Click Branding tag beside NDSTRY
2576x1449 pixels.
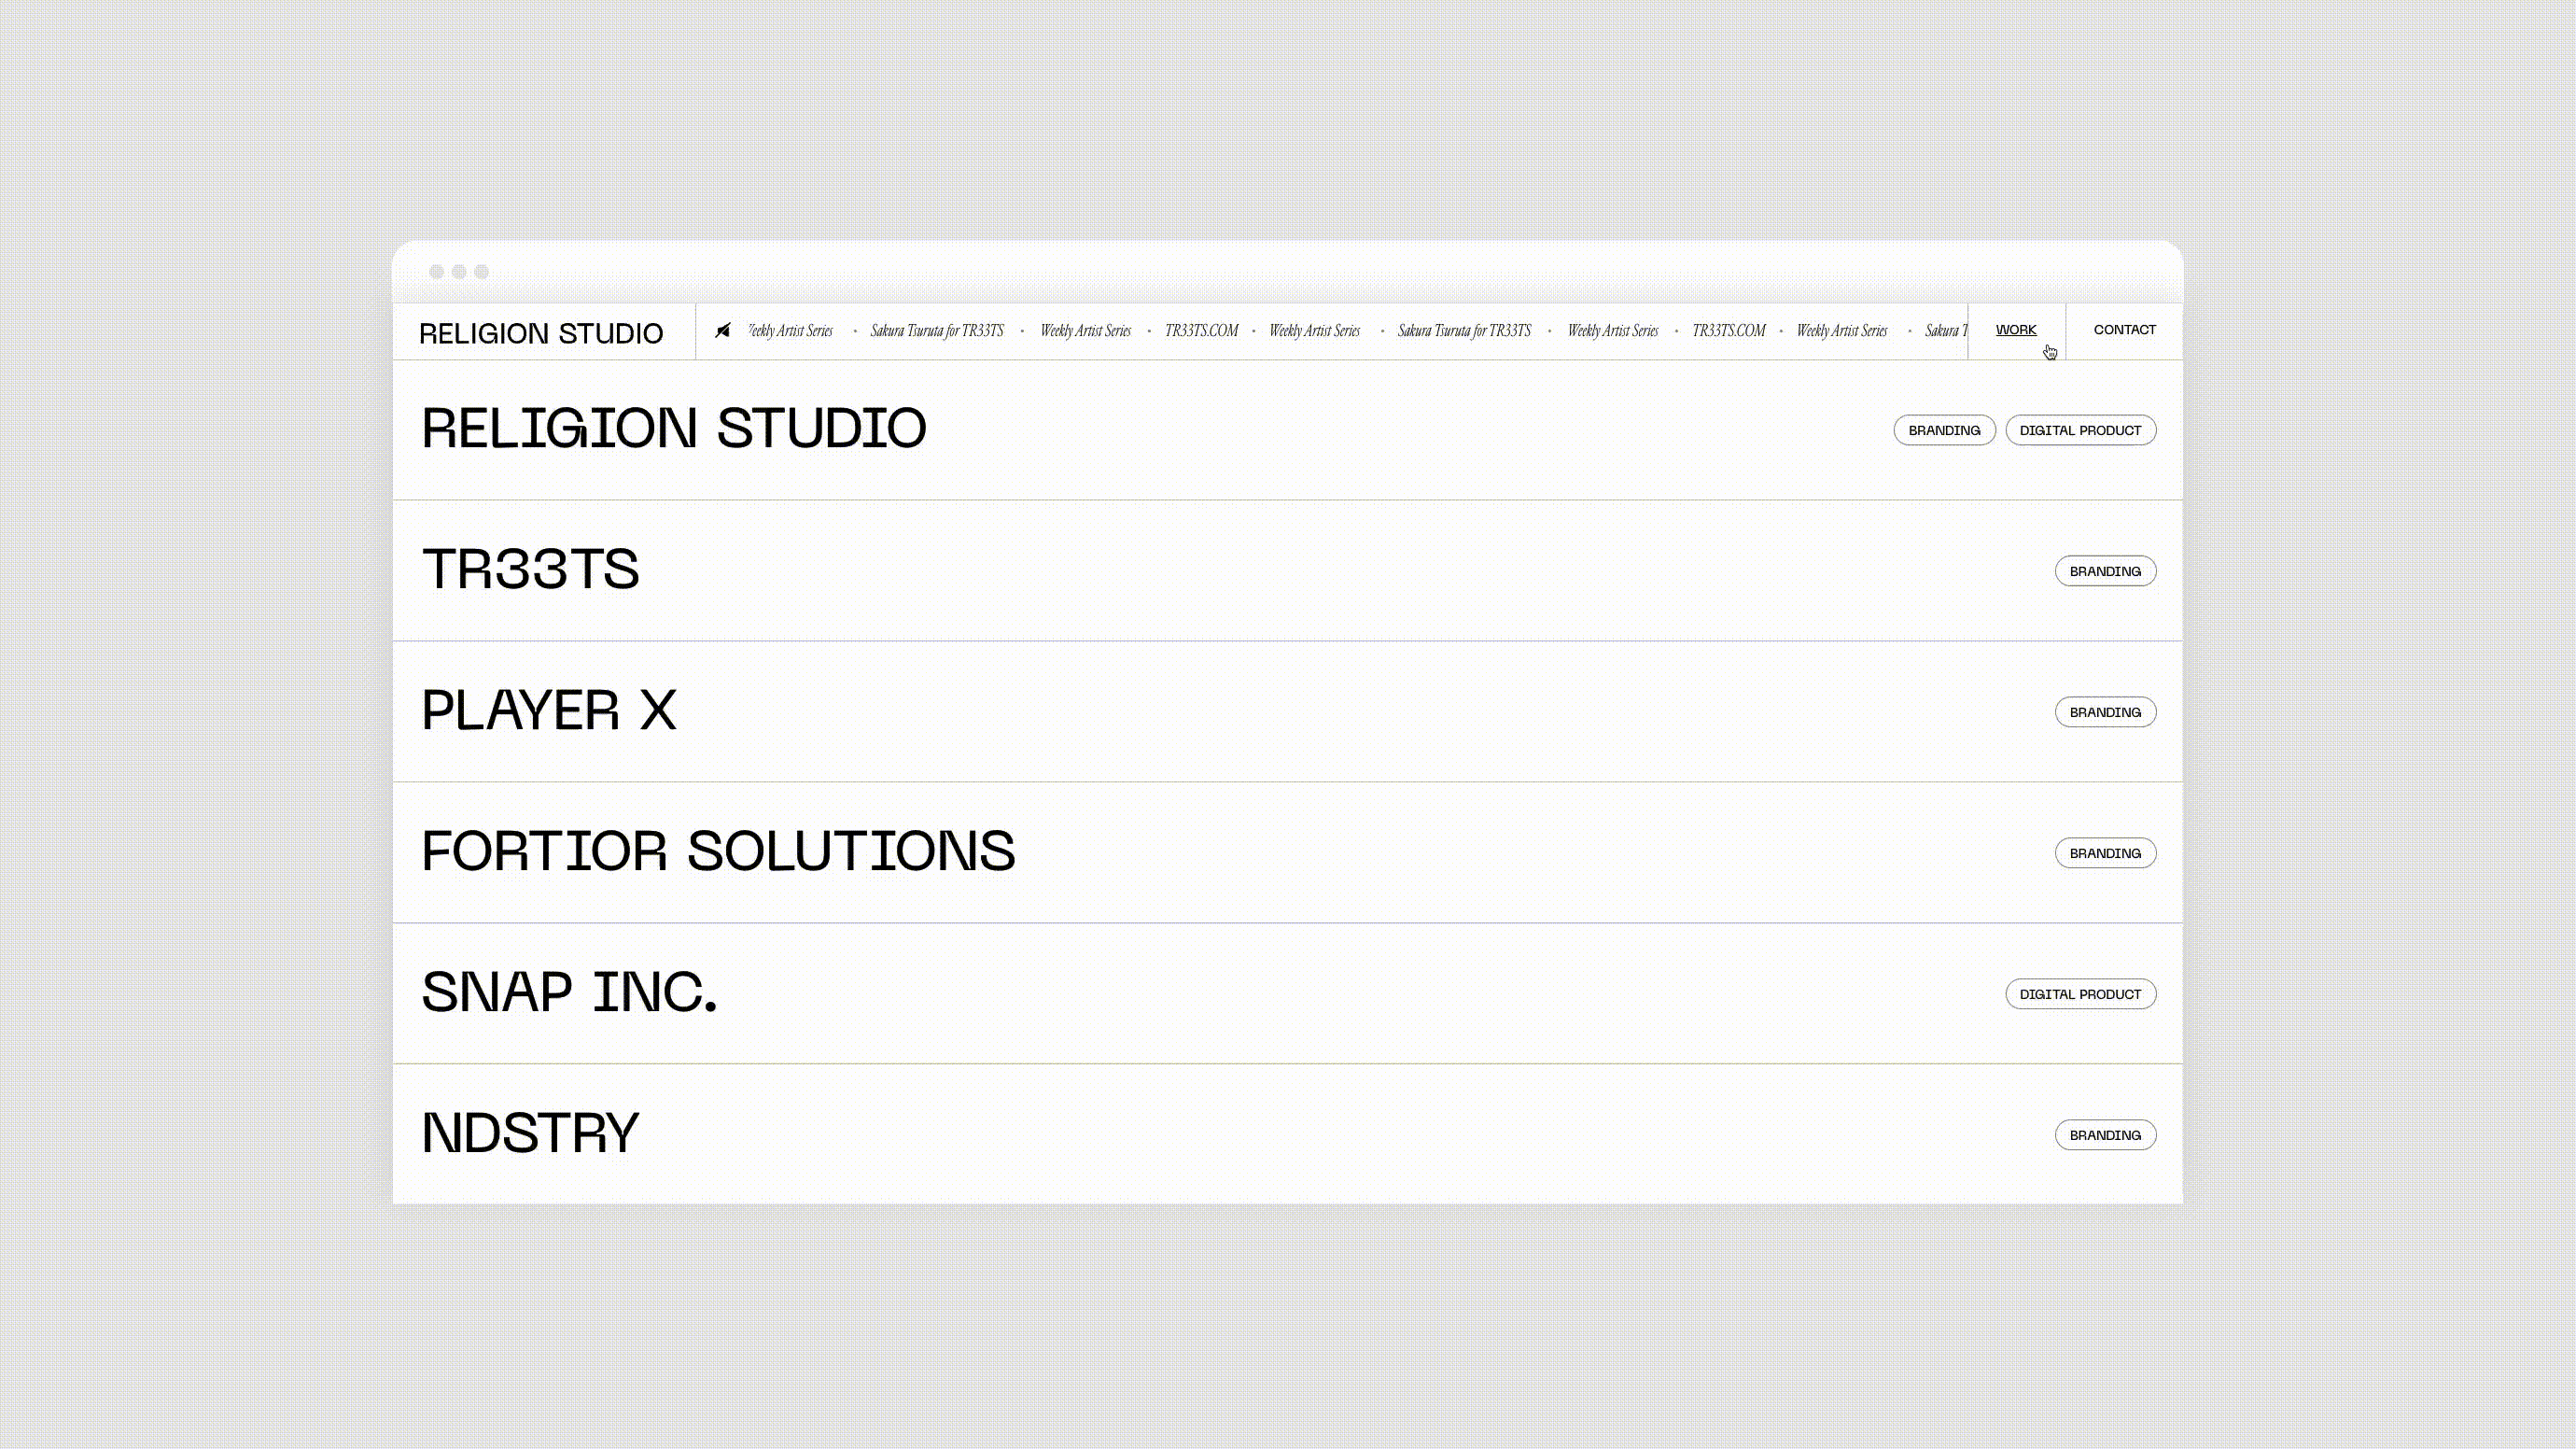[x=2104, y=1135]
